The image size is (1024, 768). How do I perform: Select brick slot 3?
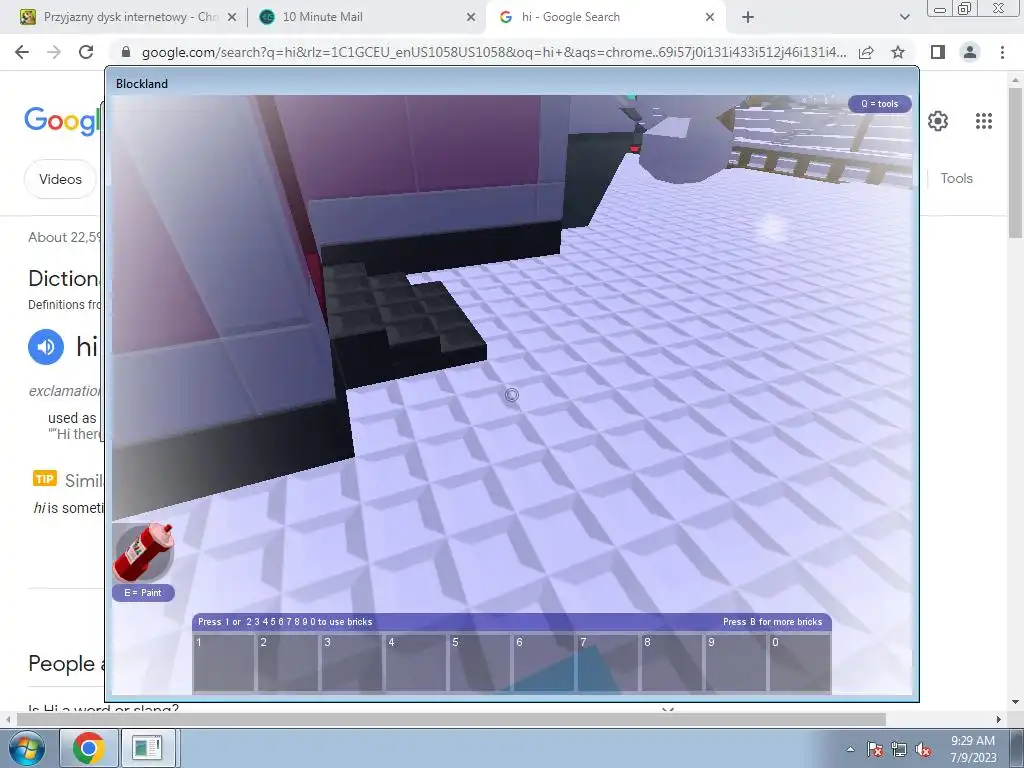[x=351, y=662]
